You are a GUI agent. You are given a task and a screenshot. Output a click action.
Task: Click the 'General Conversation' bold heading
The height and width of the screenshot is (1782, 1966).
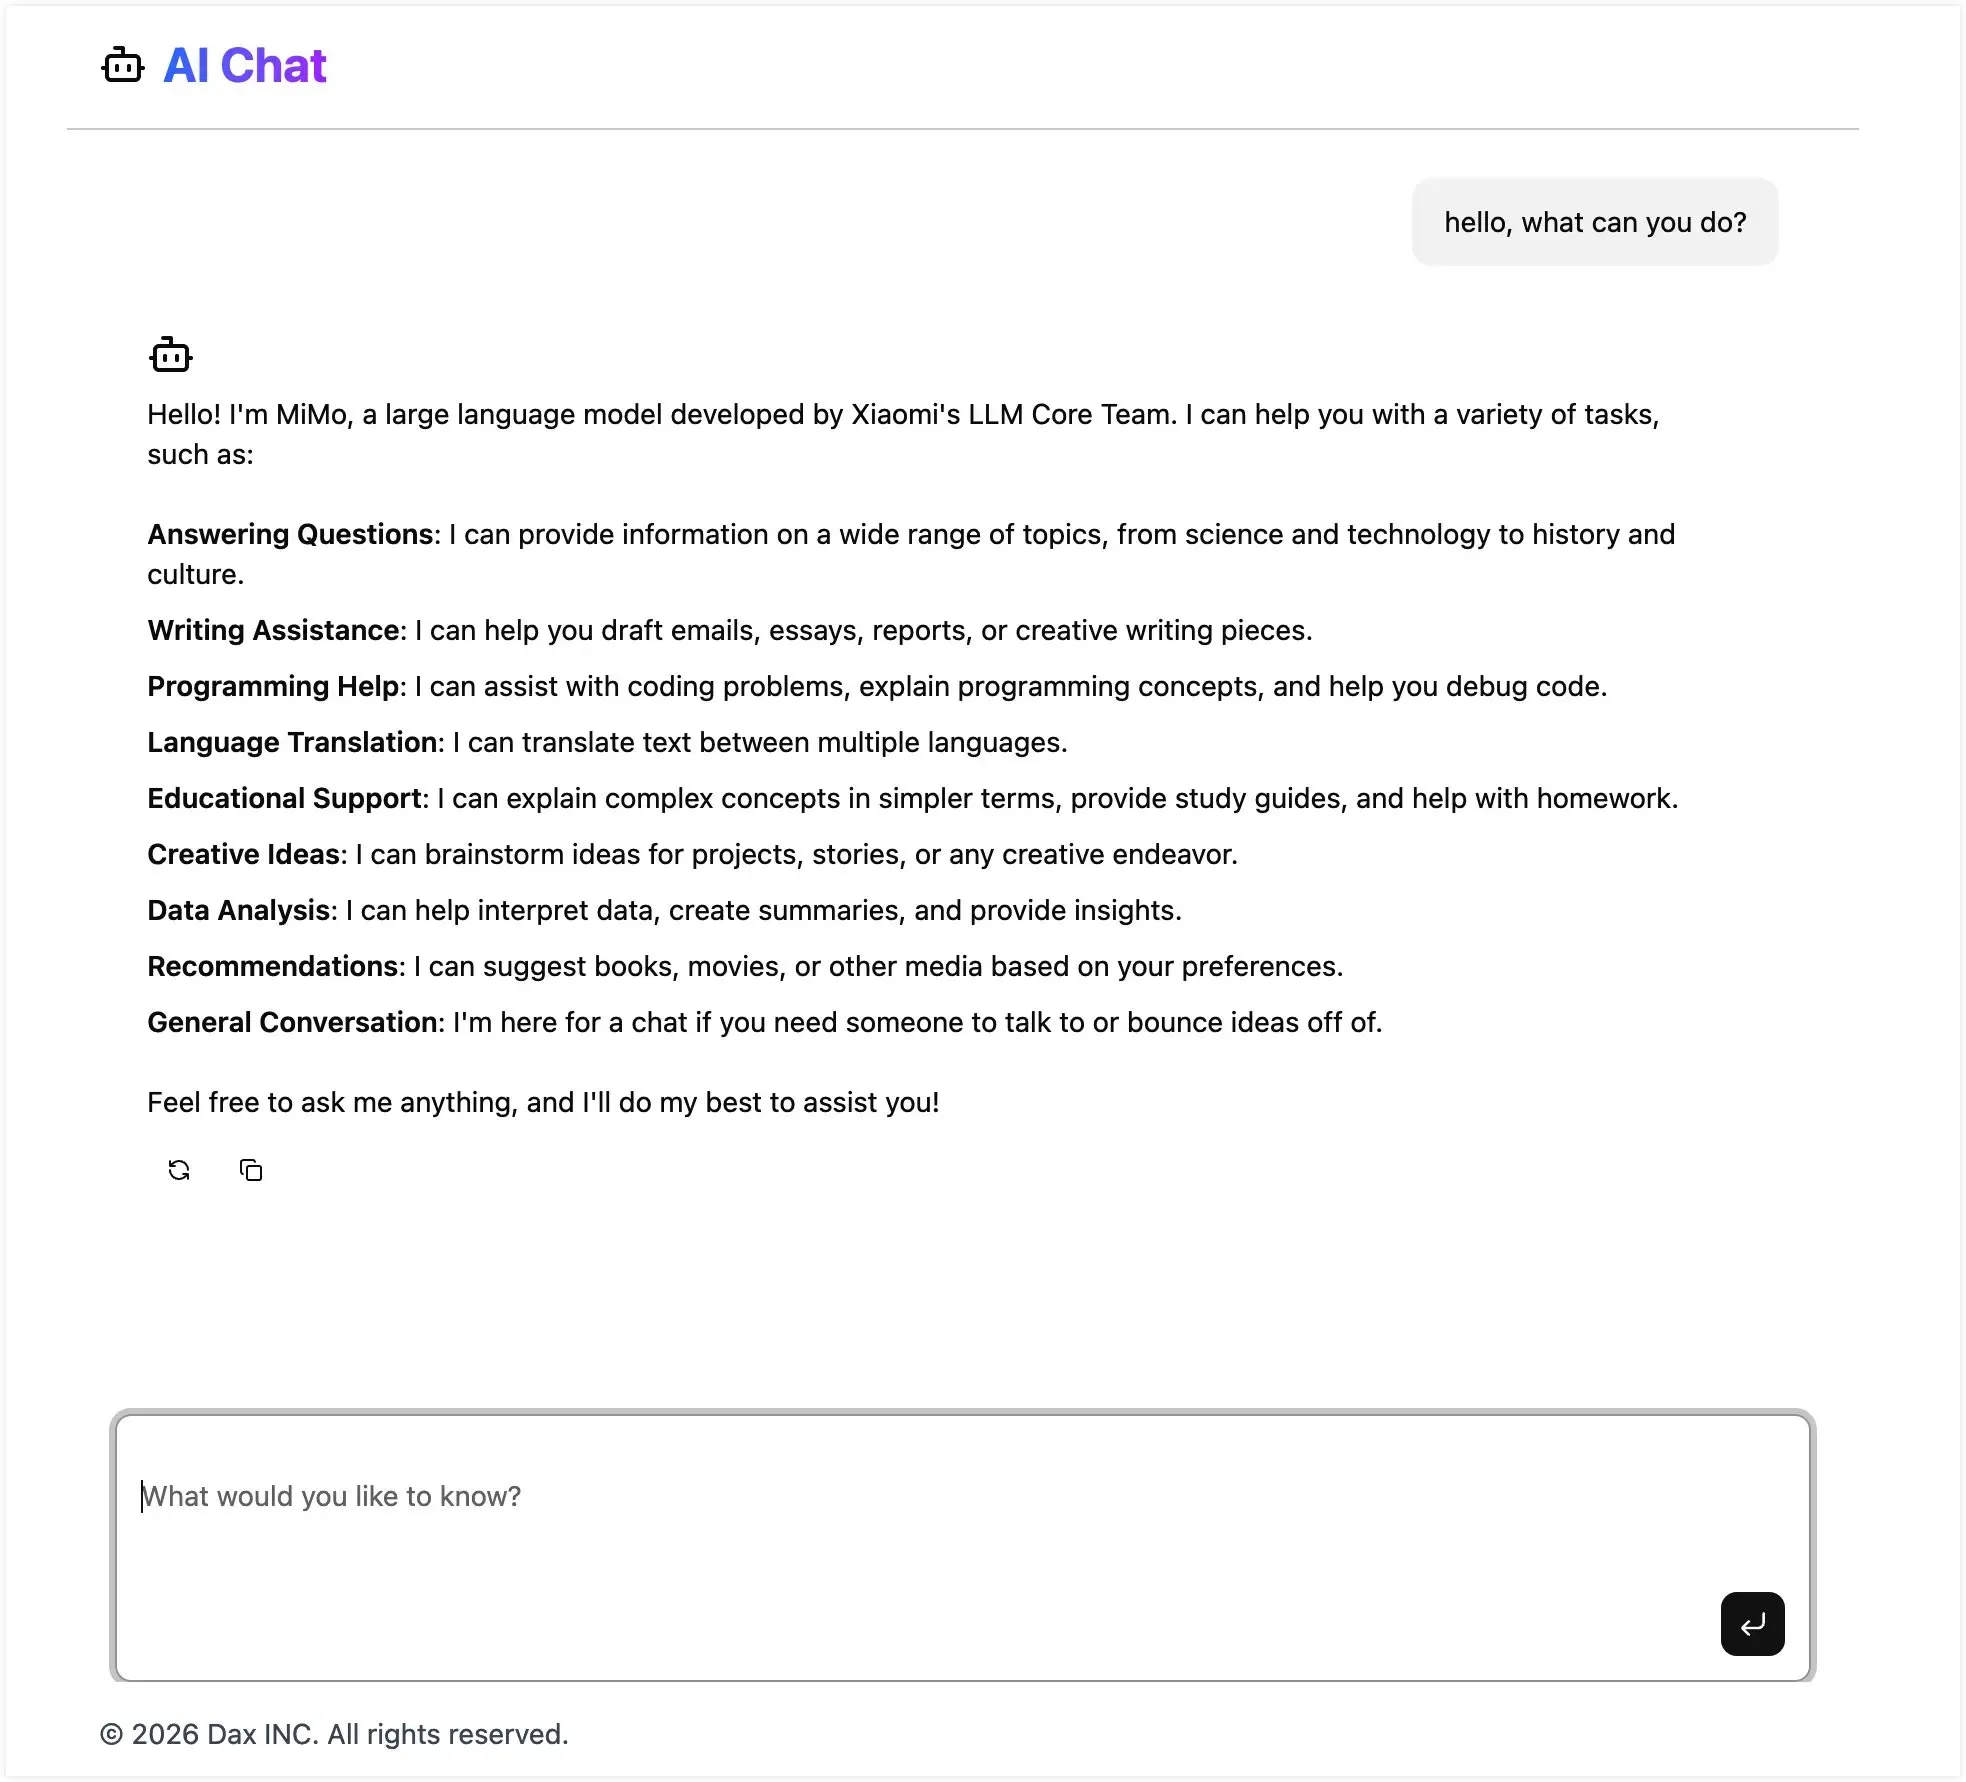pos(292,1022)
